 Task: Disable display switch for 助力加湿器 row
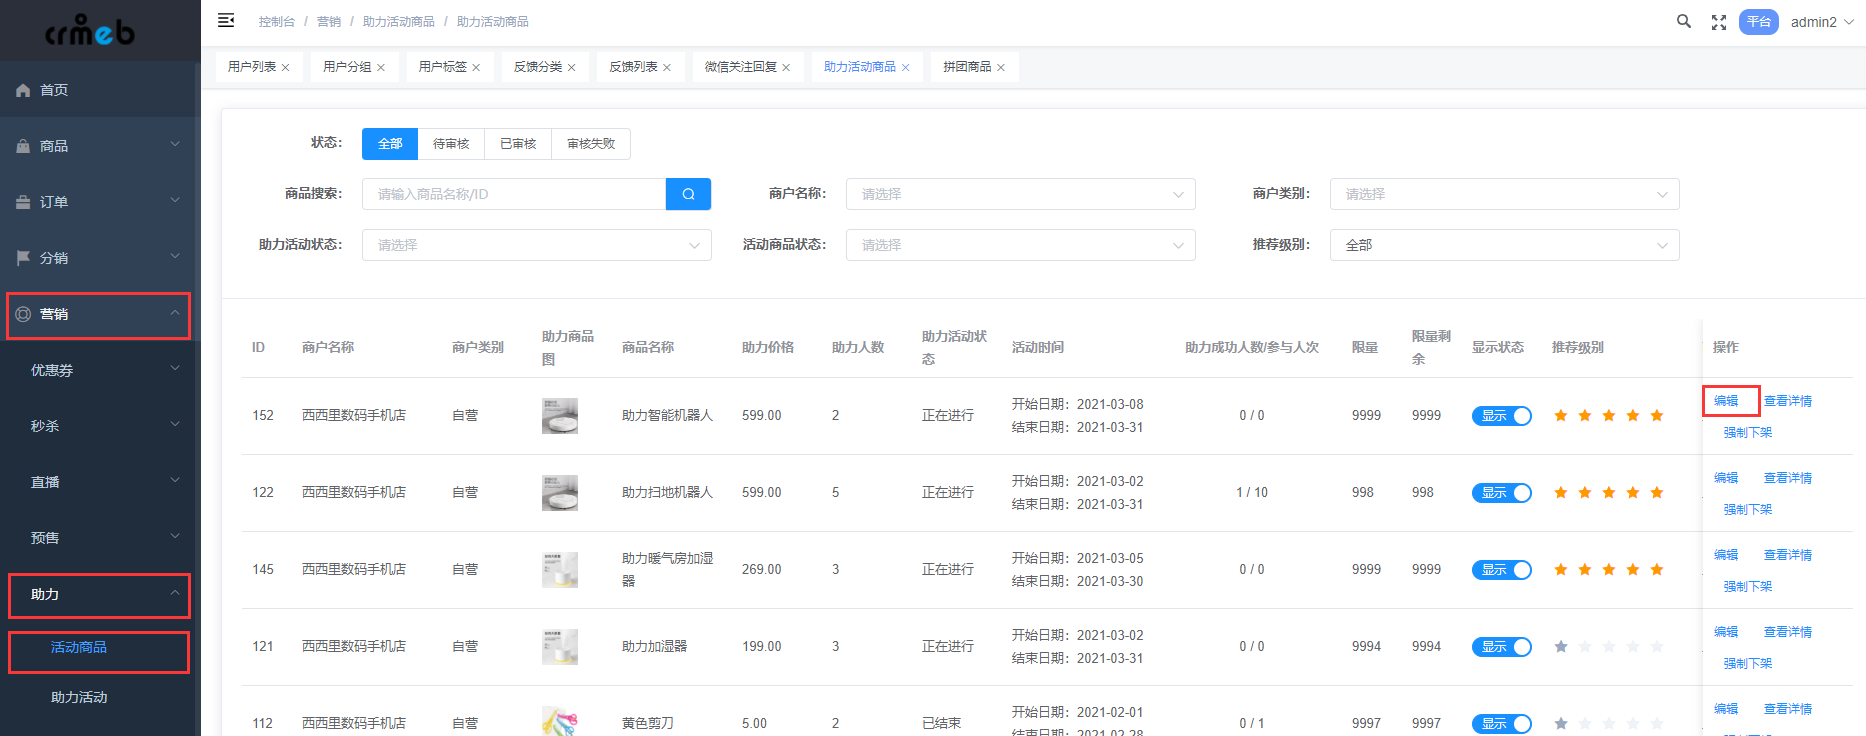tap(1501, 647)
